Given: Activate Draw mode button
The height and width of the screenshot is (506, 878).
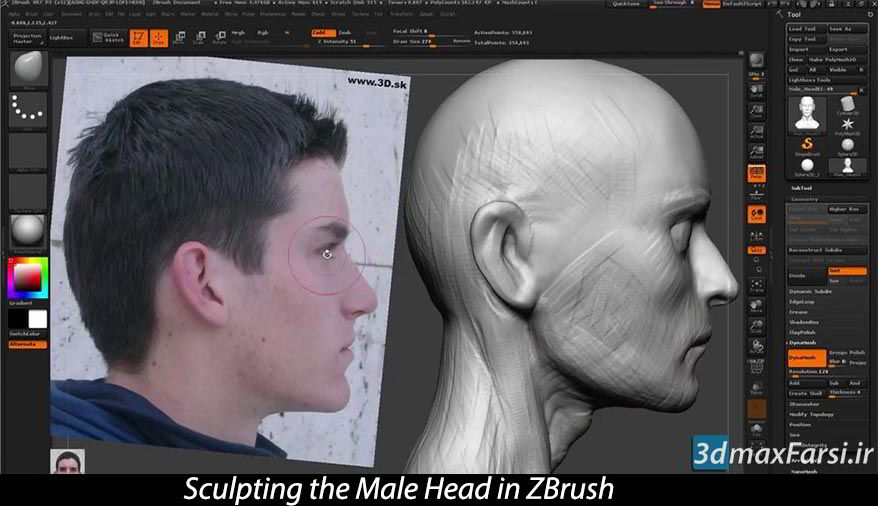Looking at the screenshot, I should tap(159, 38).
